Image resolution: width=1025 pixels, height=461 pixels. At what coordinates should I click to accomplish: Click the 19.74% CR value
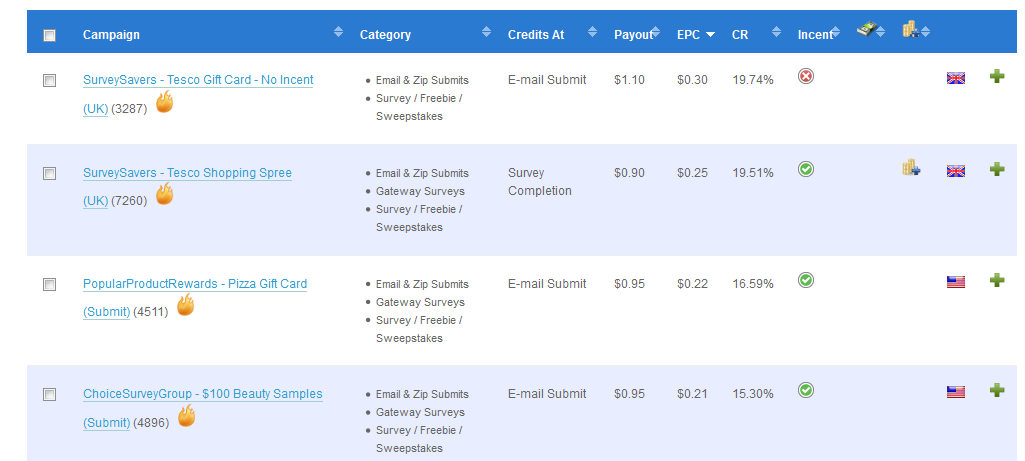(753, 80)
